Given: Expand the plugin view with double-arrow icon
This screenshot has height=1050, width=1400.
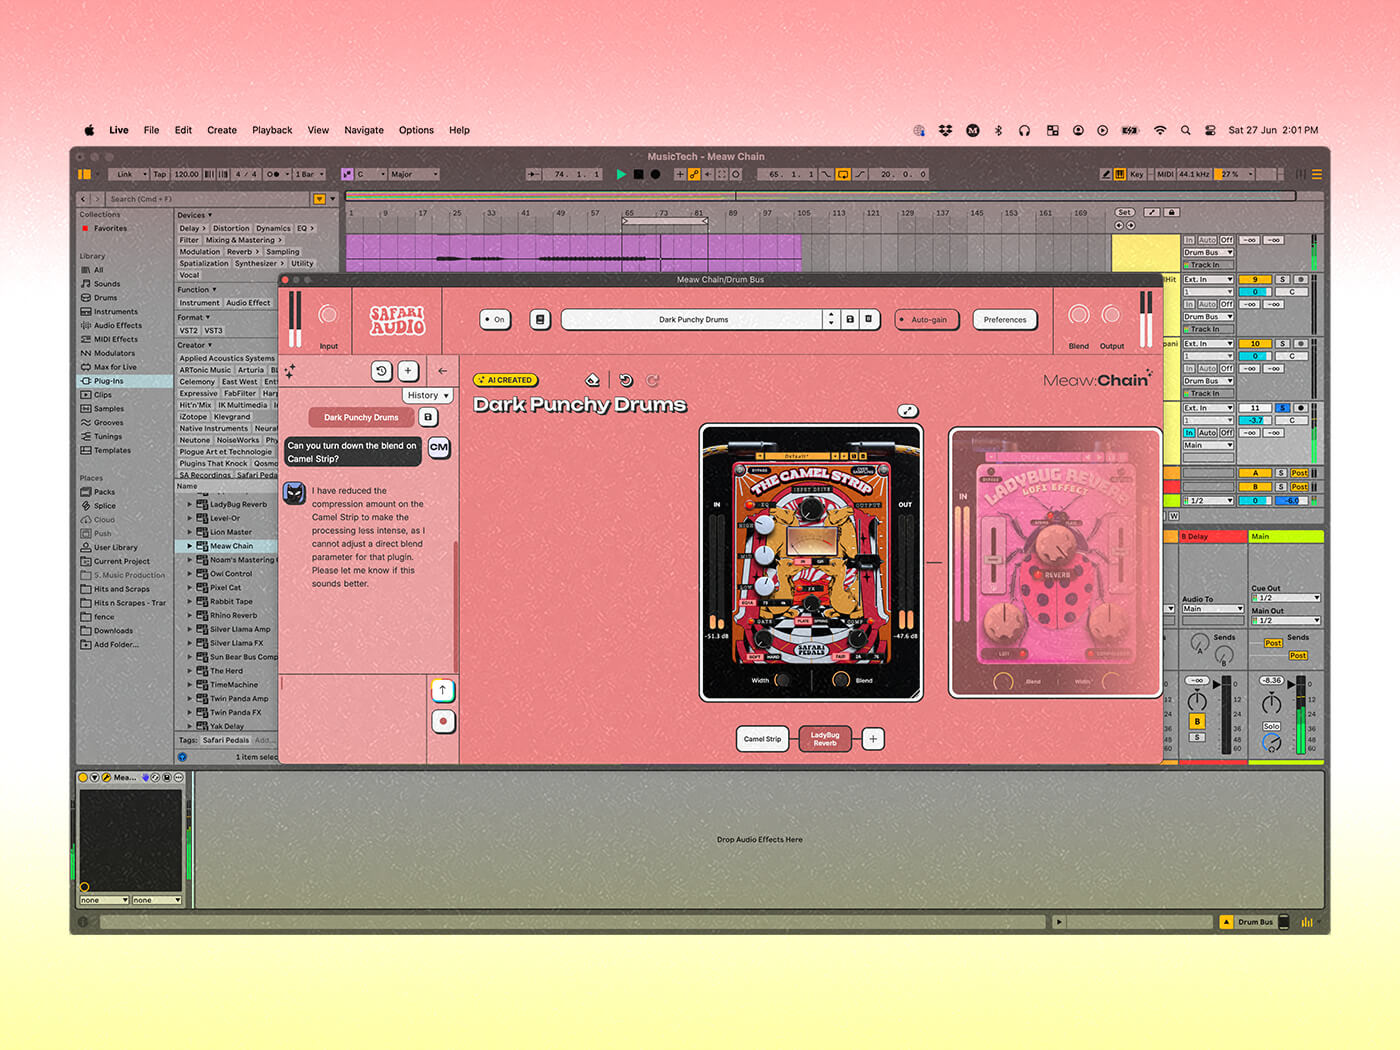Looking at the screenshot, I should point(907,411).
